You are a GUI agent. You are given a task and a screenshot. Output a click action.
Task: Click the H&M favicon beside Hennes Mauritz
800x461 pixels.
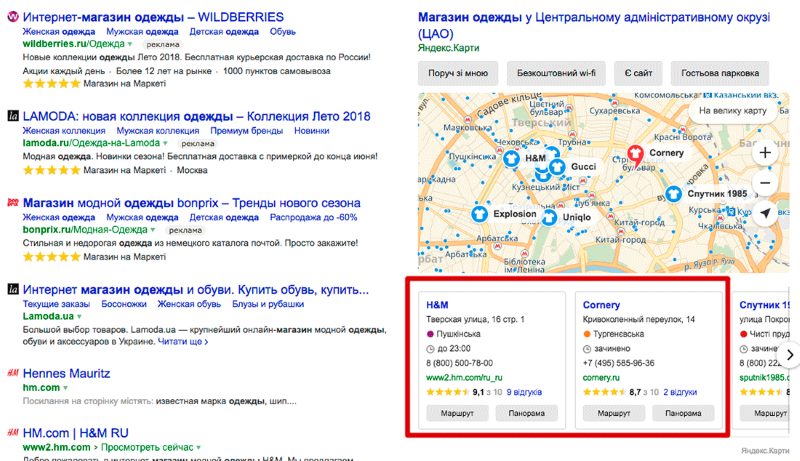[x=13, y=373]
